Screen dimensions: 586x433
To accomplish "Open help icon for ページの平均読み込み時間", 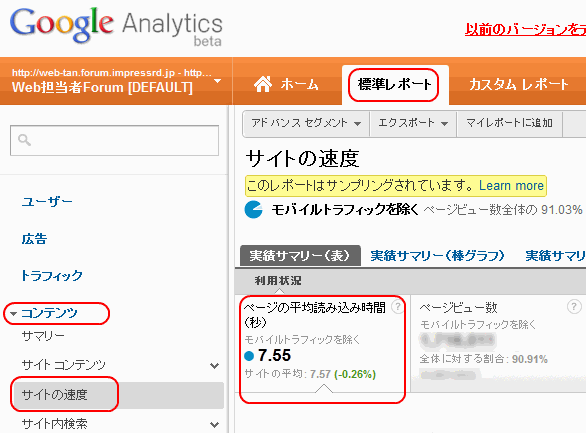I will (397, 307).
